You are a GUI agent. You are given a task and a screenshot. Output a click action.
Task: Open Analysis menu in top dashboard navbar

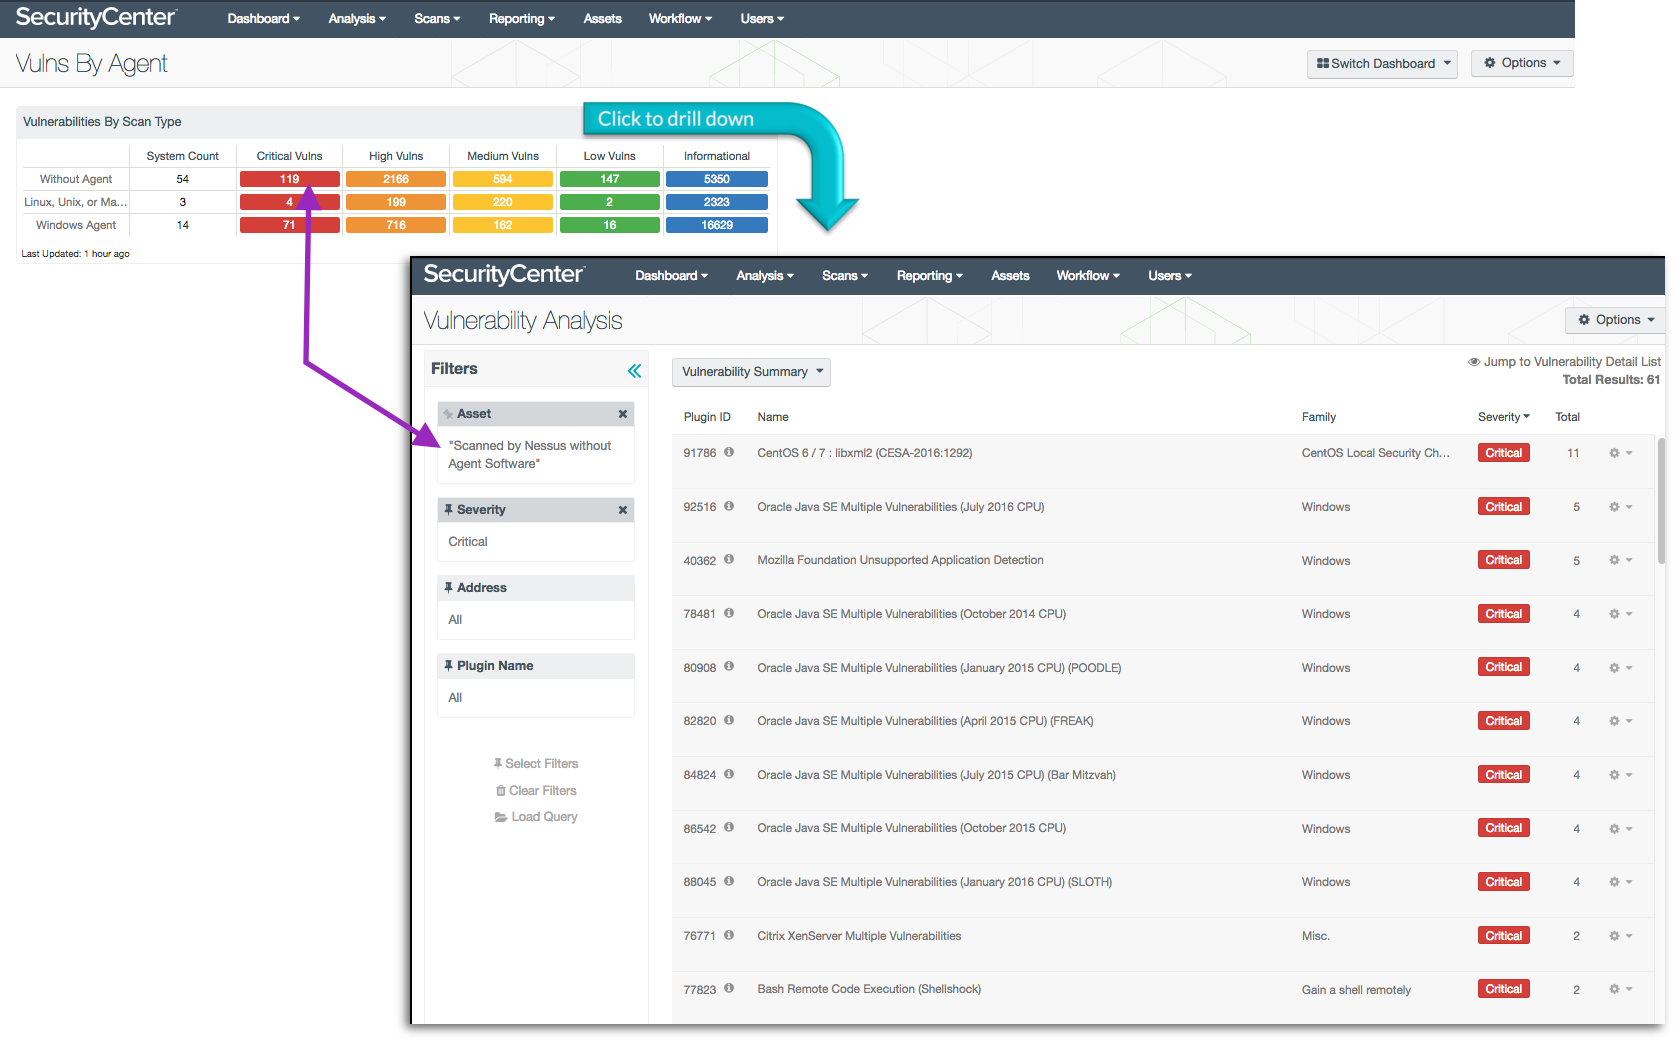[357, 19]
